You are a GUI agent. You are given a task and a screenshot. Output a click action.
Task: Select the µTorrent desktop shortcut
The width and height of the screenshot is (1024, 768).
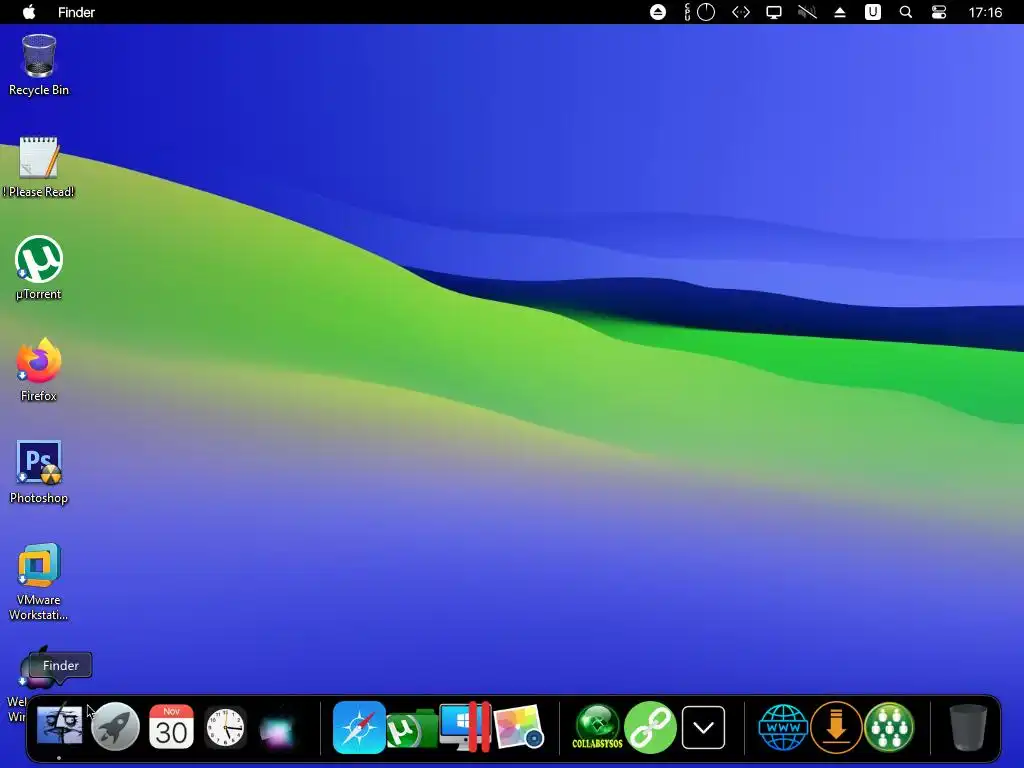39,268
